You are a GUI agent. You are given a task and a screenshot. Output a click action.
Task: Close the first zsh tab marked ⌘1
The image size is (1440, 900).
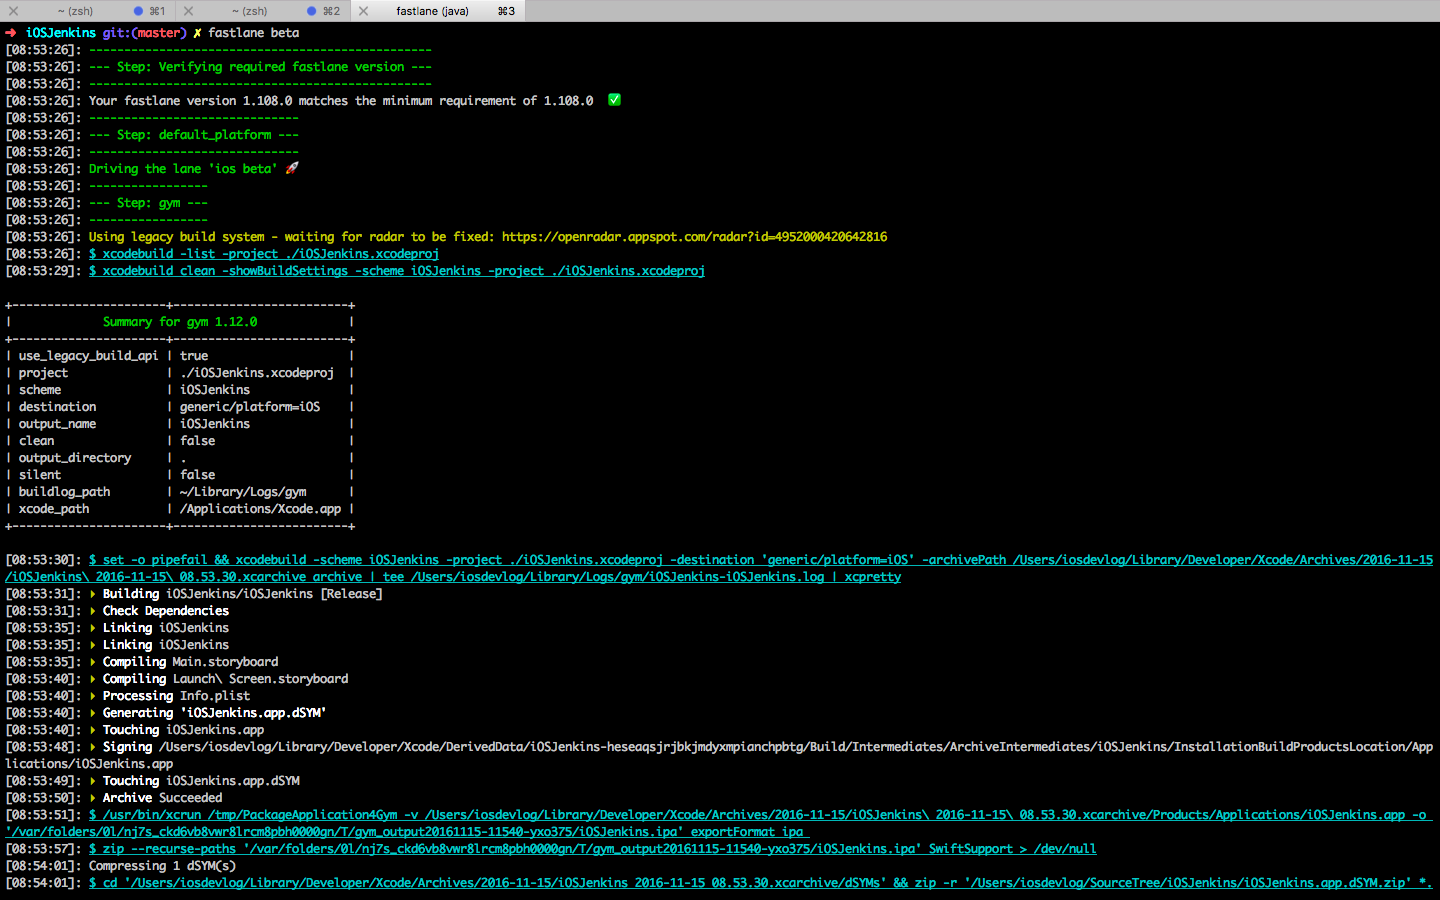13,11
